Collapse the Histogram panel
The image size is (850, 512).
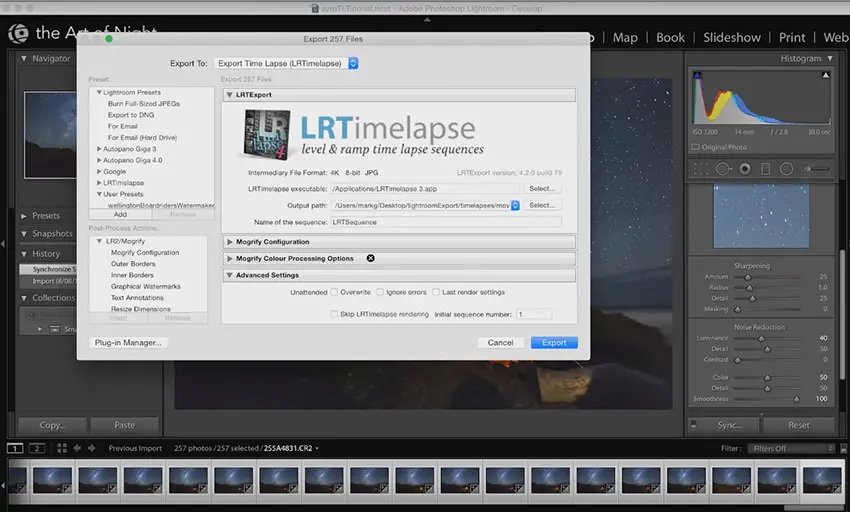[x=830, y=58]
